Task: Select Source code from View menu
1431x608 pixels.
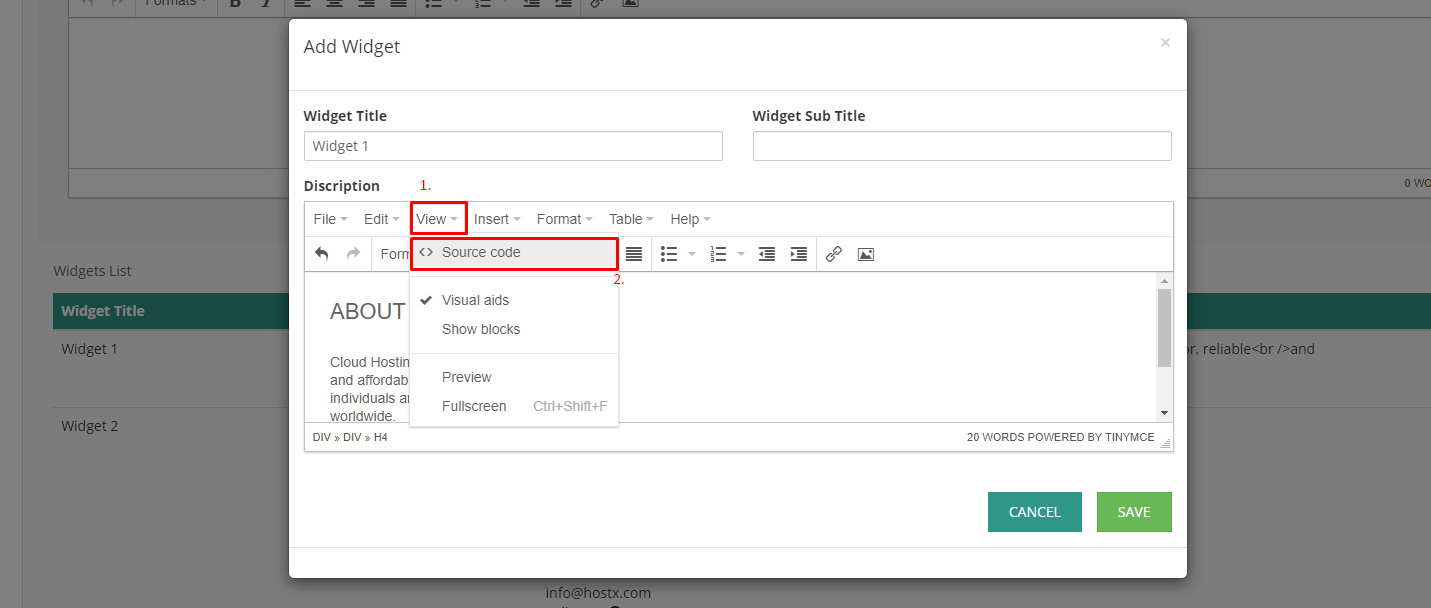Action: point(481,253)
